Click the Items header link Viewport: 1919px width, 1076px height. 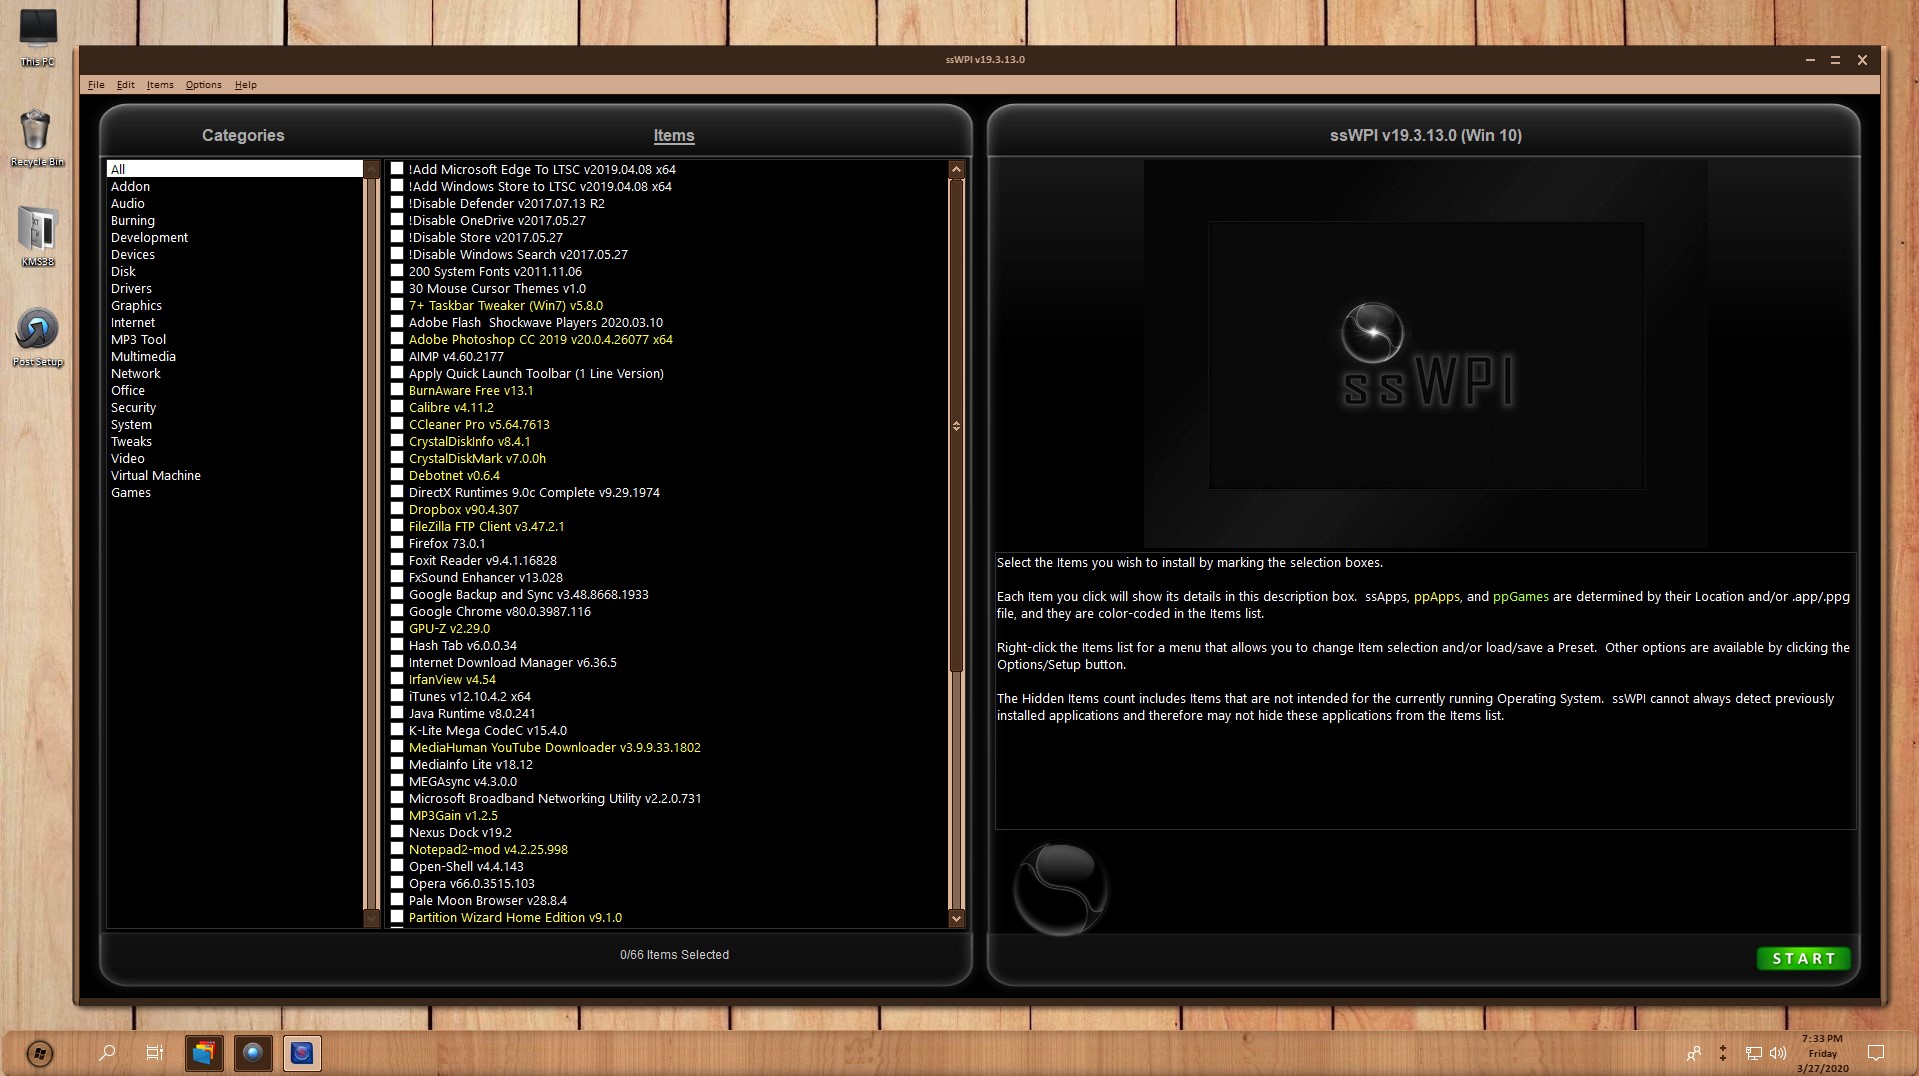pyautogui.click(x=674, y=135)
